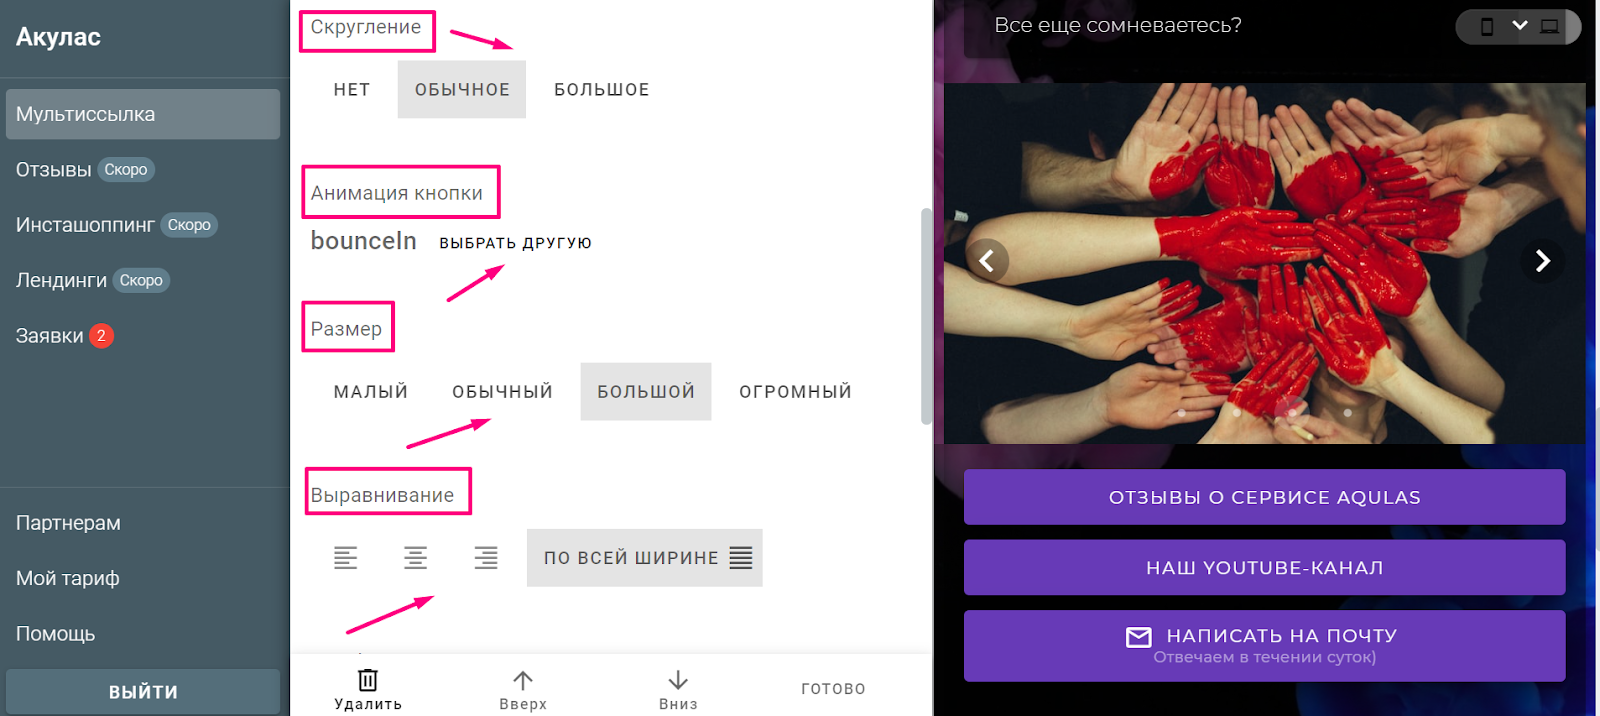Select center alignment icon
This screenshot has height=716, width=1600.
(x=415, y=558)
